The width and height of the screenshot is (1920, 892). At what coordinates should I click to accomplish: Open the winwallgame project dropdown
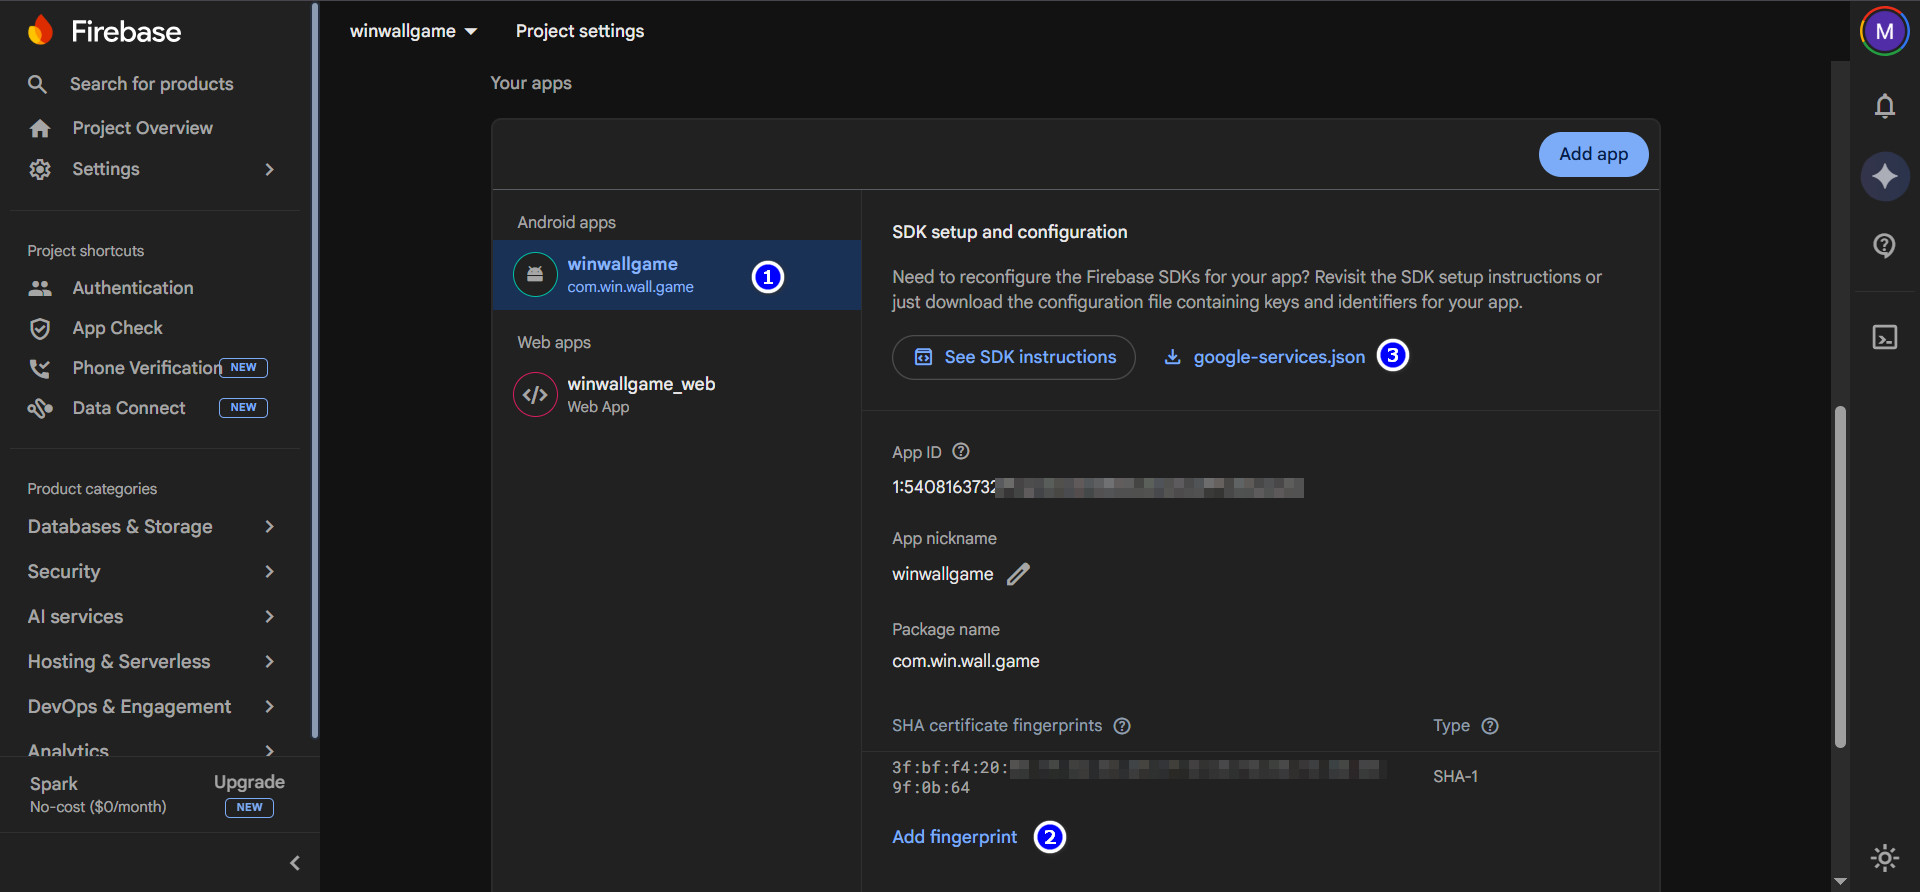pos(413,31)
